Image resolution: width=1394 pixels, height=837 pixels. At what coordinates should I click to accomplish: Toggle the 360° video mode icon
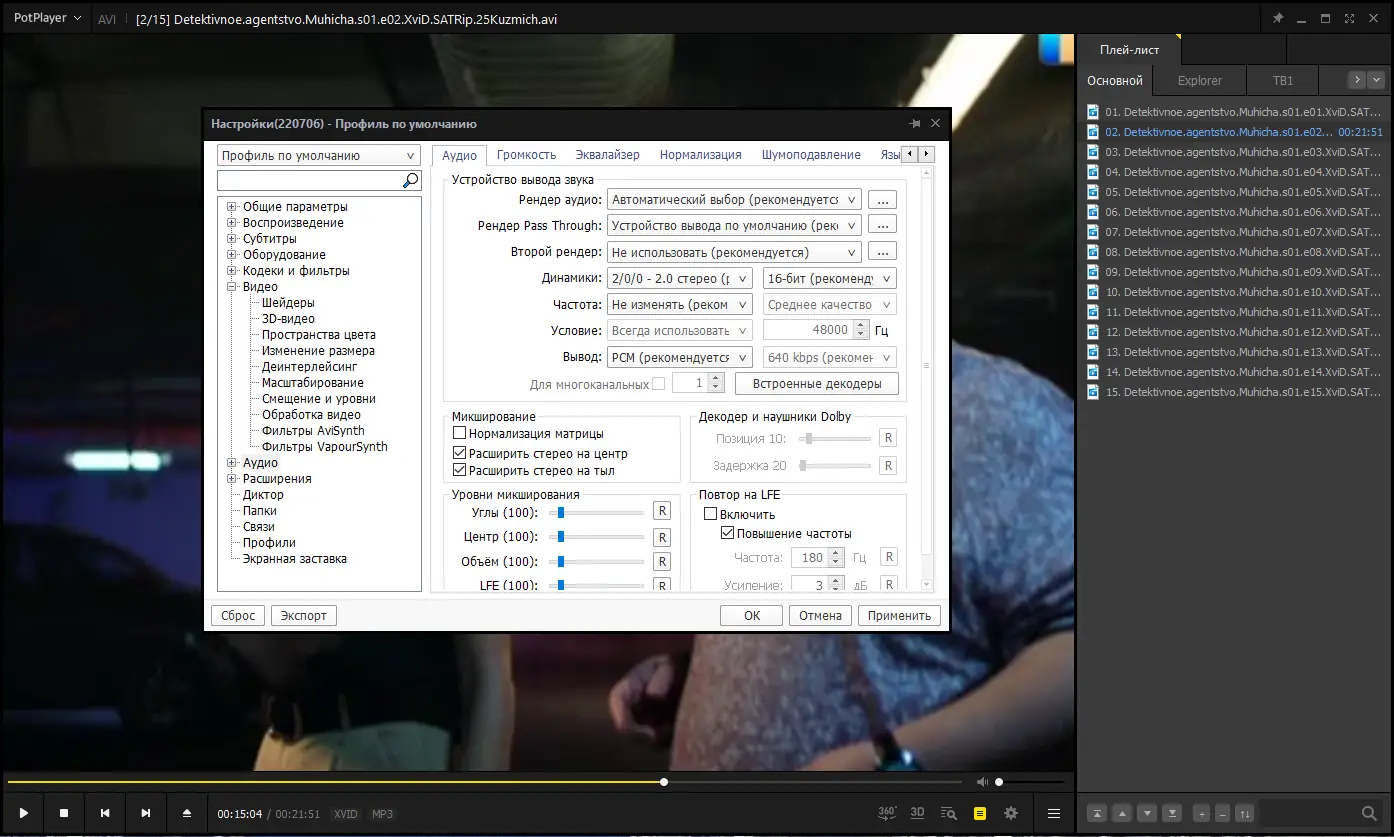click(x=887, y=813)
